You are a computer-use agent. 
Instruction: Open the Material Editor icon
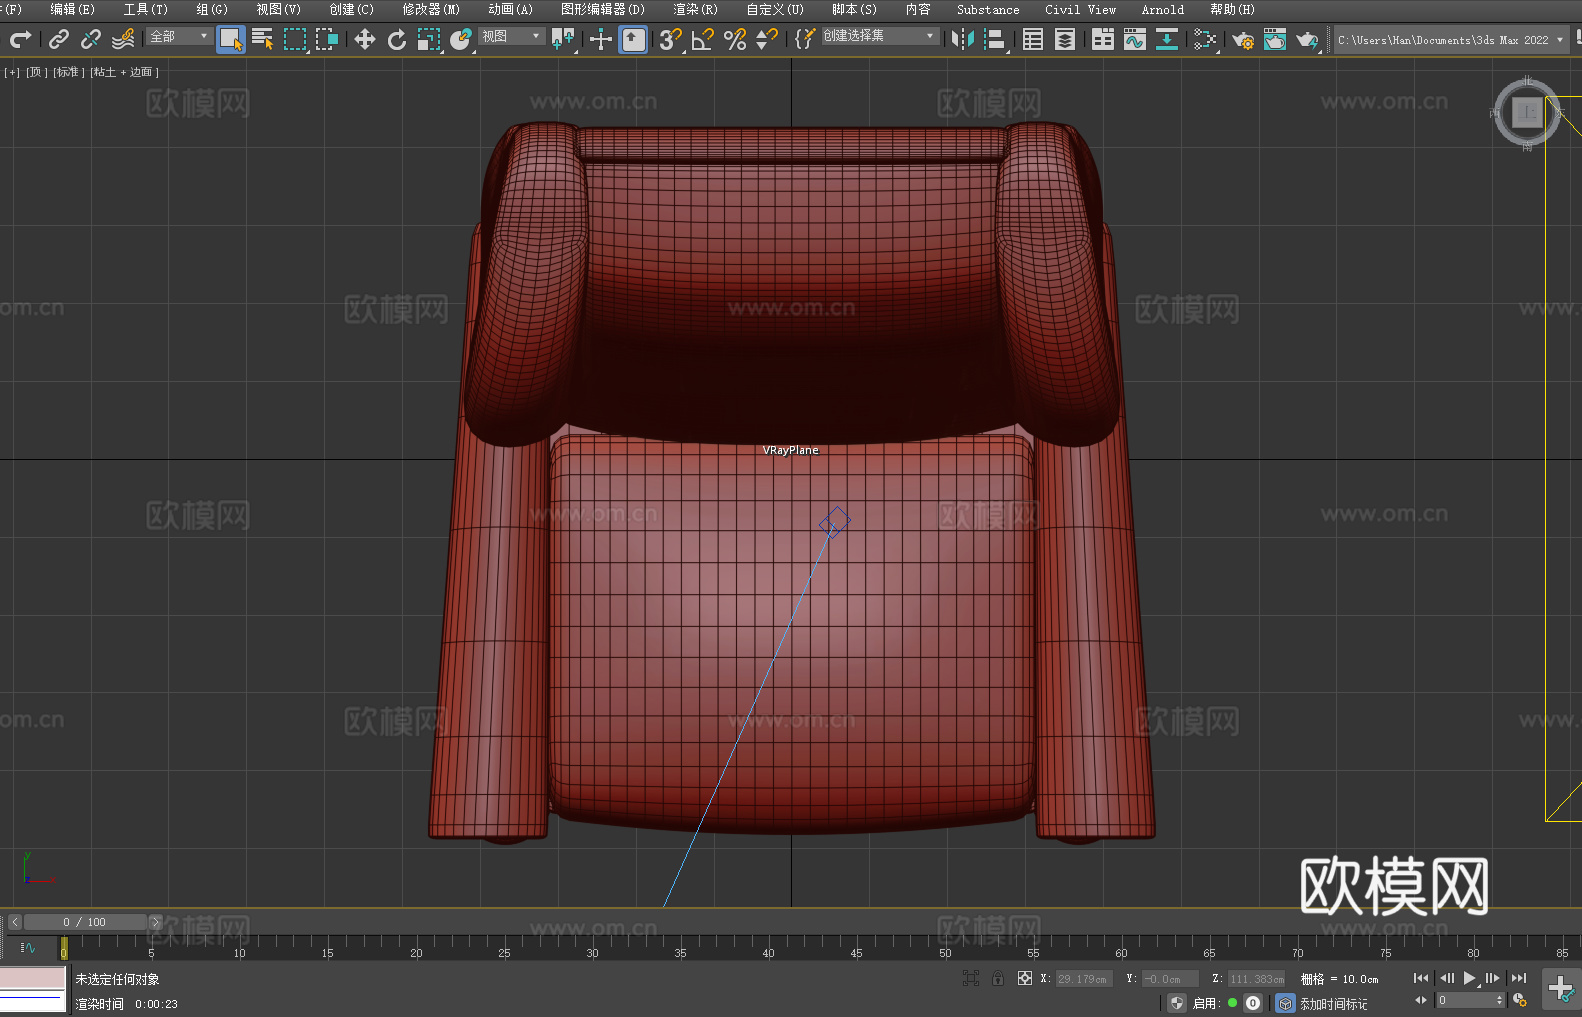pos(1205,39)
